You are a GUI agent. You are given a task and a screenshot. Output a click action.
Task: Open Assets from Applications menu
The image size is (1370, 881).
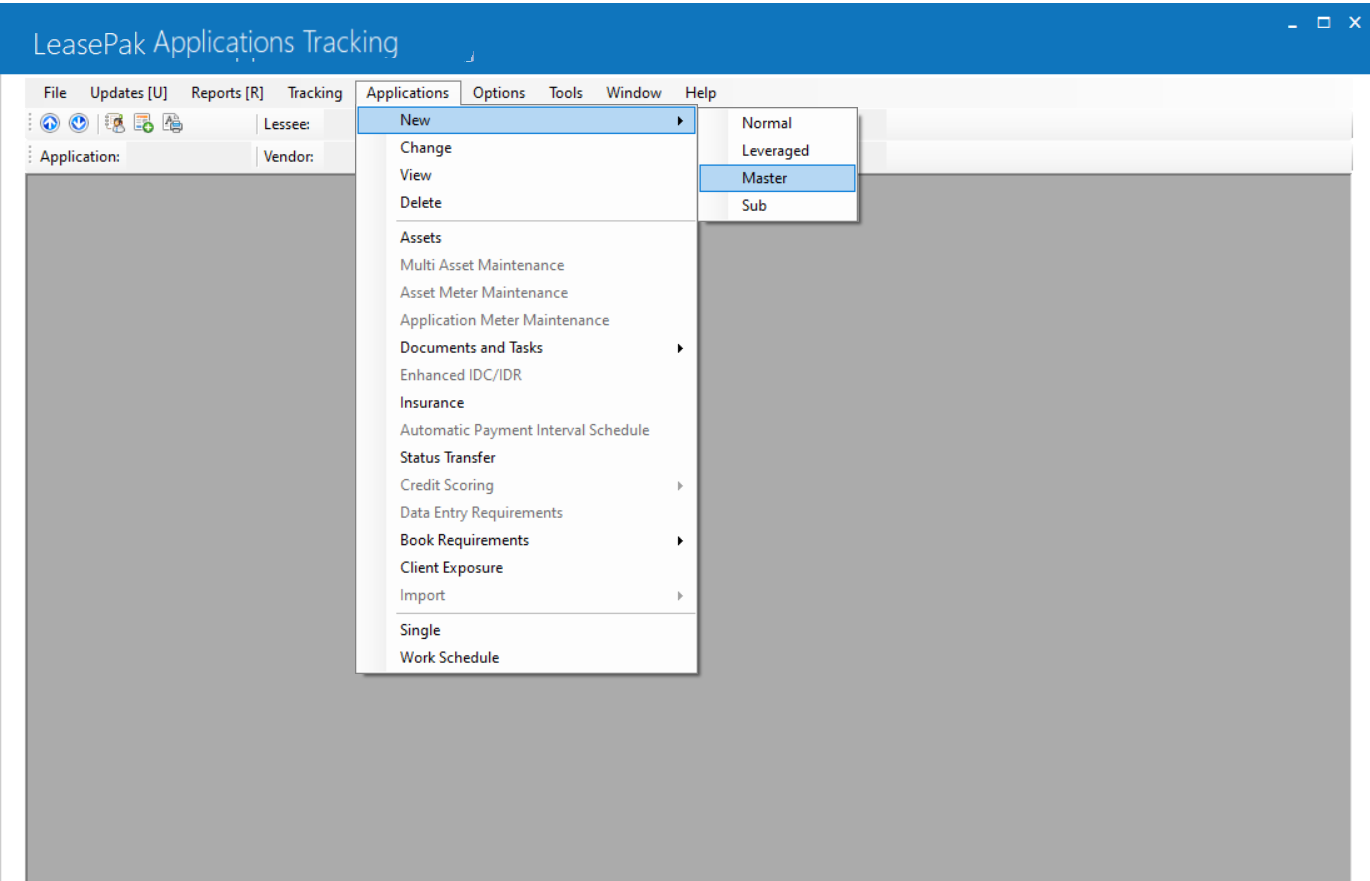click(527, 238)
